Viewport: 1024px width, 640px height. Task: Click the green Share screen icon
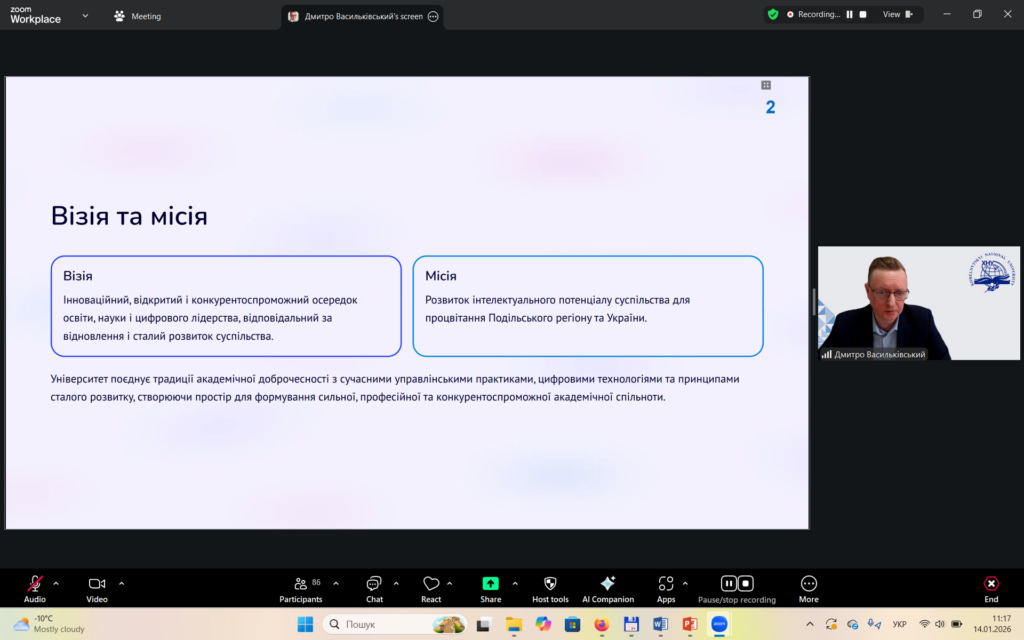coord(490,584)
